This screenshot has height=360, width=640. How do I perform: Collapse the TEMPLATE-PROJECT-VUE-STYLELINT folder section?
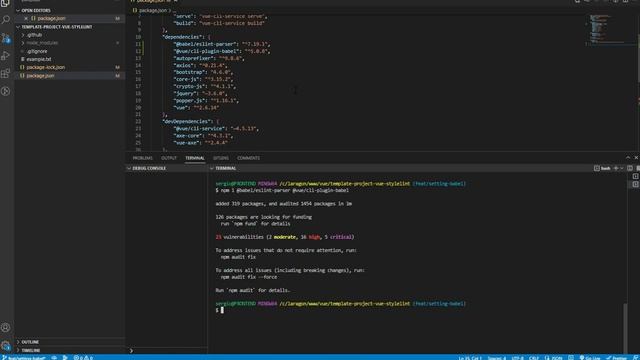pyautogui.click(x=70, y=27)
